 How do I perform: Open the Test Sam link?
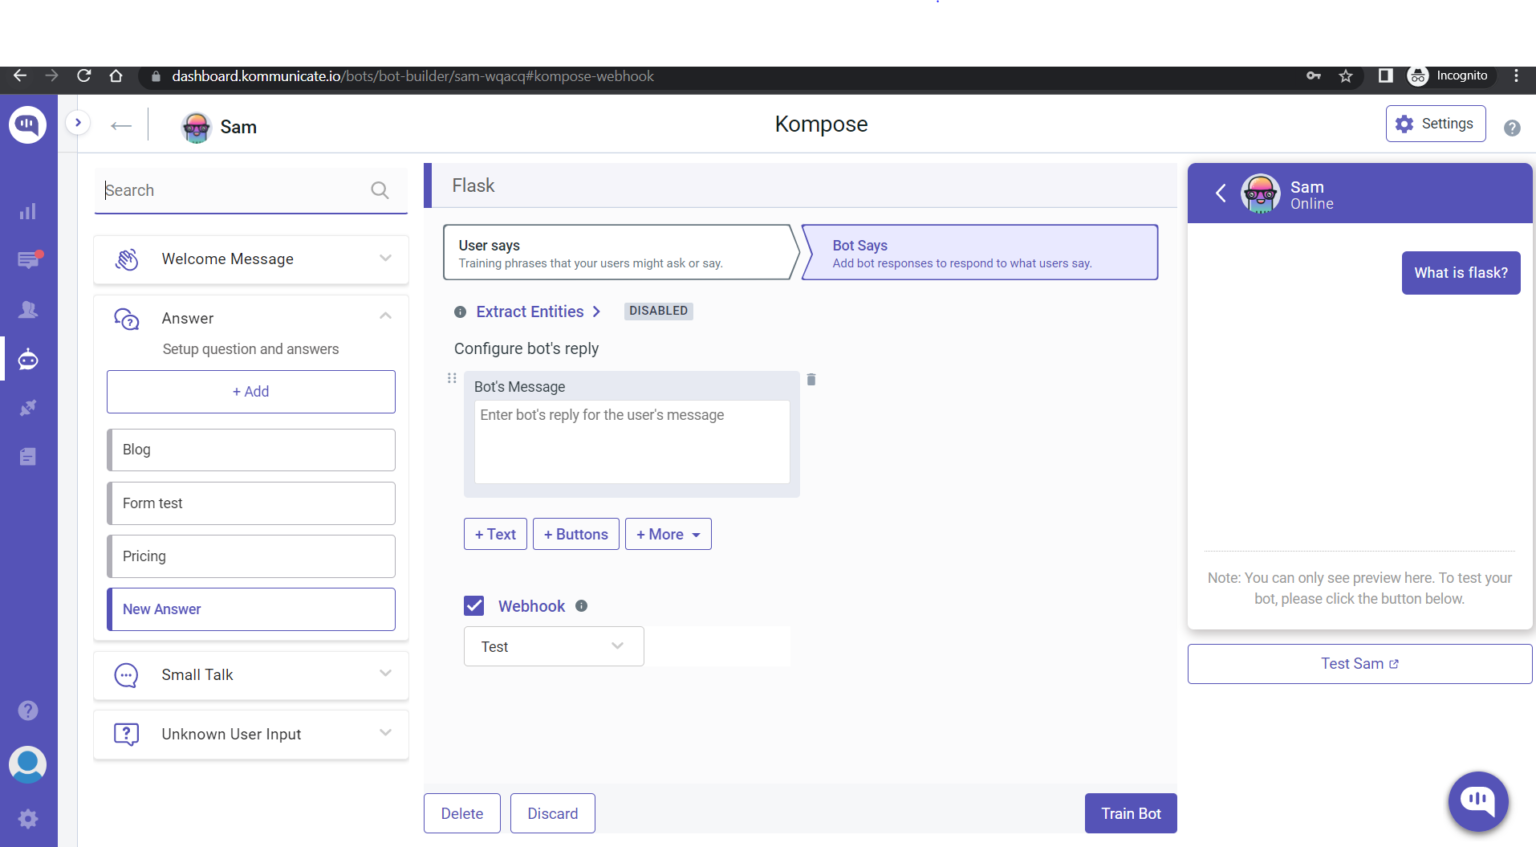(1359, 664)
